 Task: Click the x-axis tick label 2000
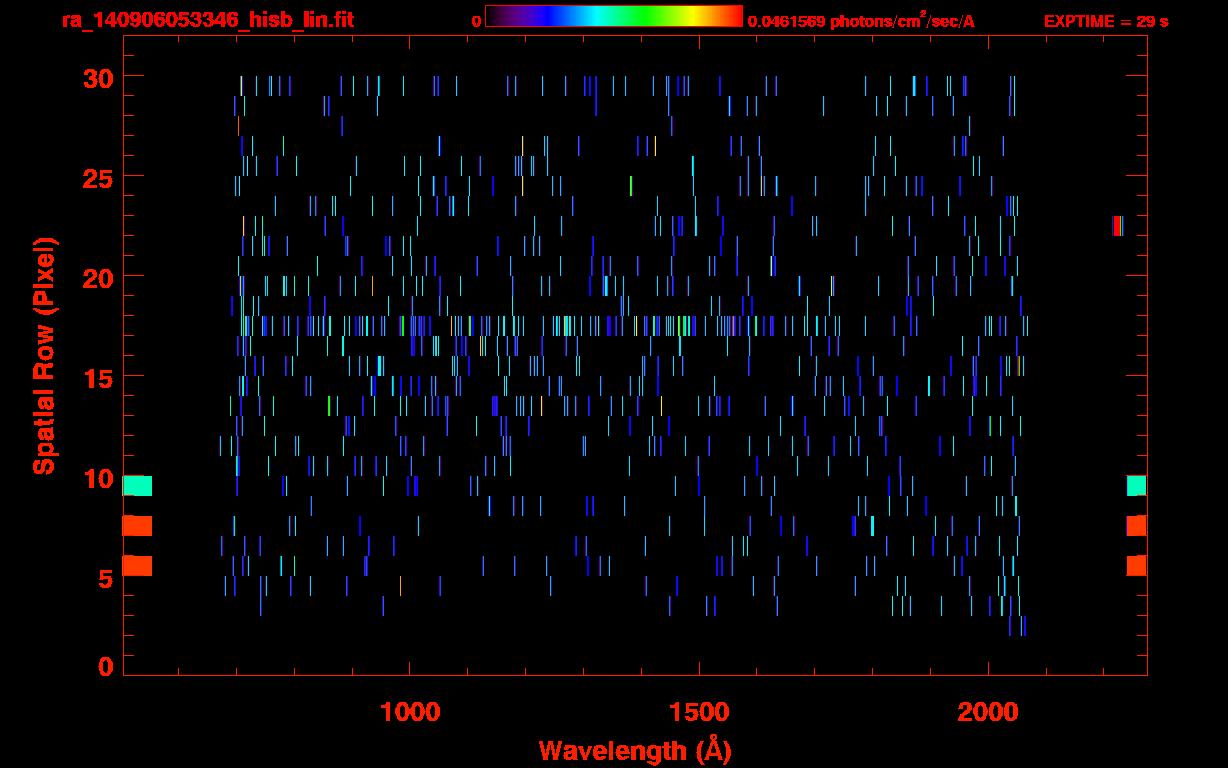point(988,712)
